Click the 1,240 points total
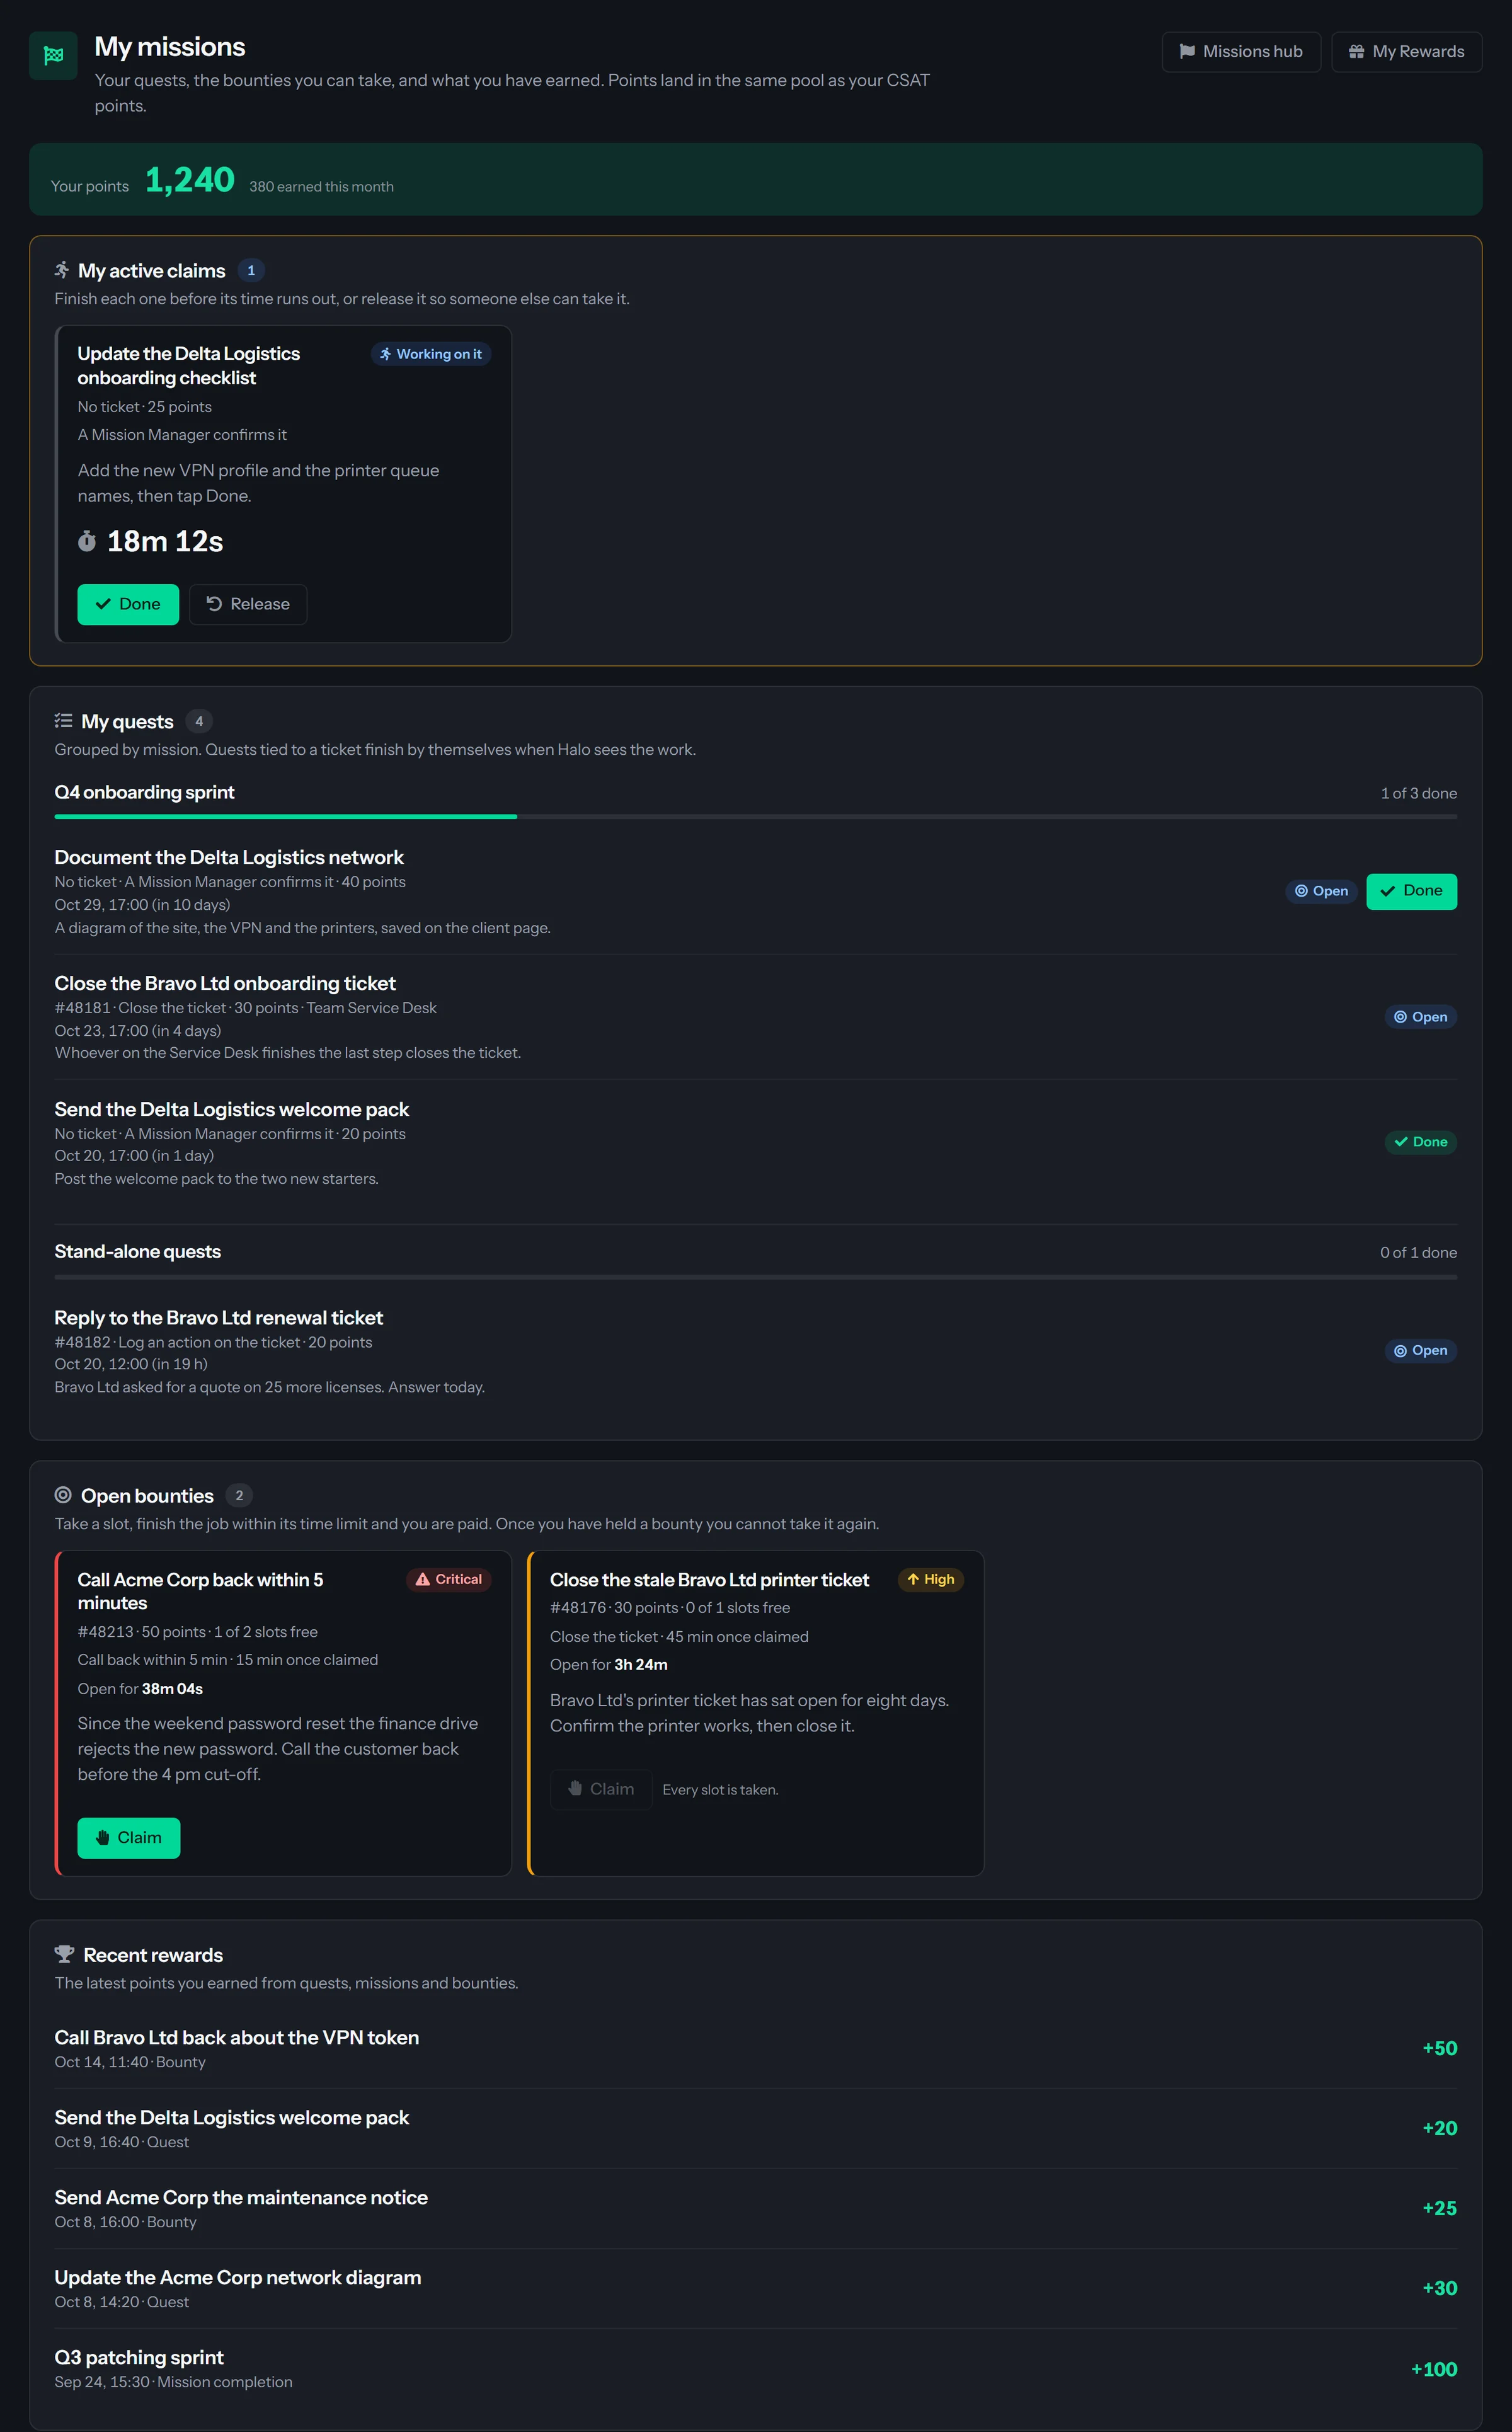The height and width of the screenshot is (2432, 1512). point(190,180)
